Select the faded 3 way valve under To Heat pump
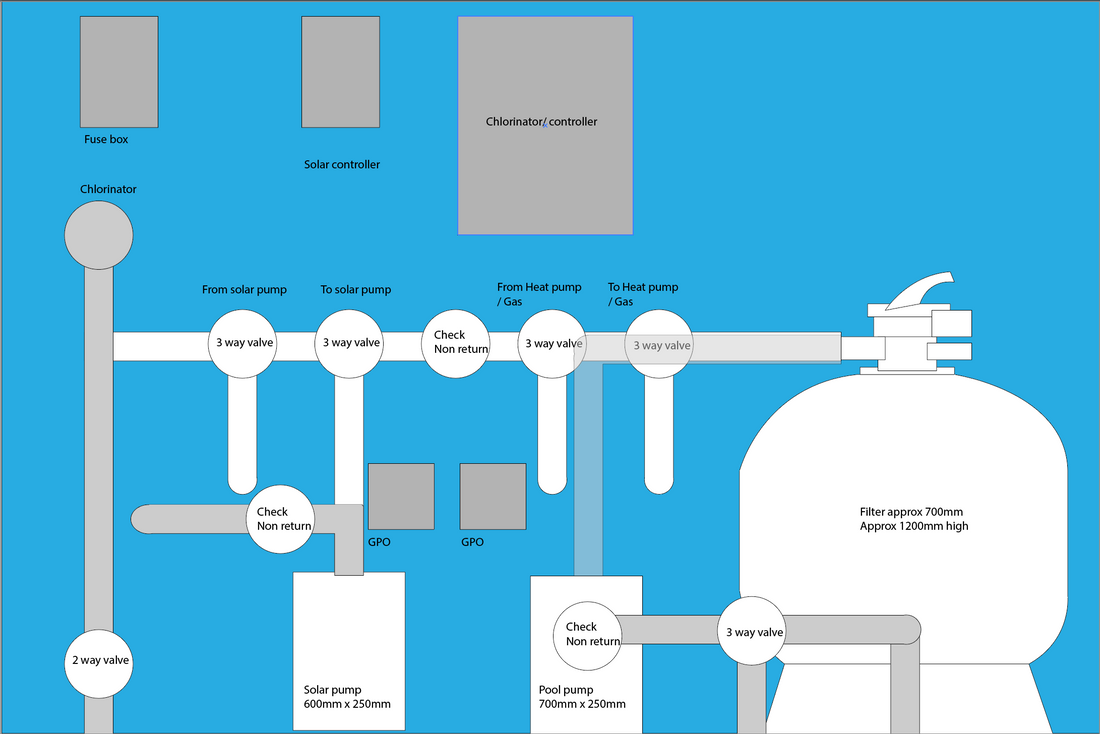This screenshot has width=1100, height=734. point(660,345)
